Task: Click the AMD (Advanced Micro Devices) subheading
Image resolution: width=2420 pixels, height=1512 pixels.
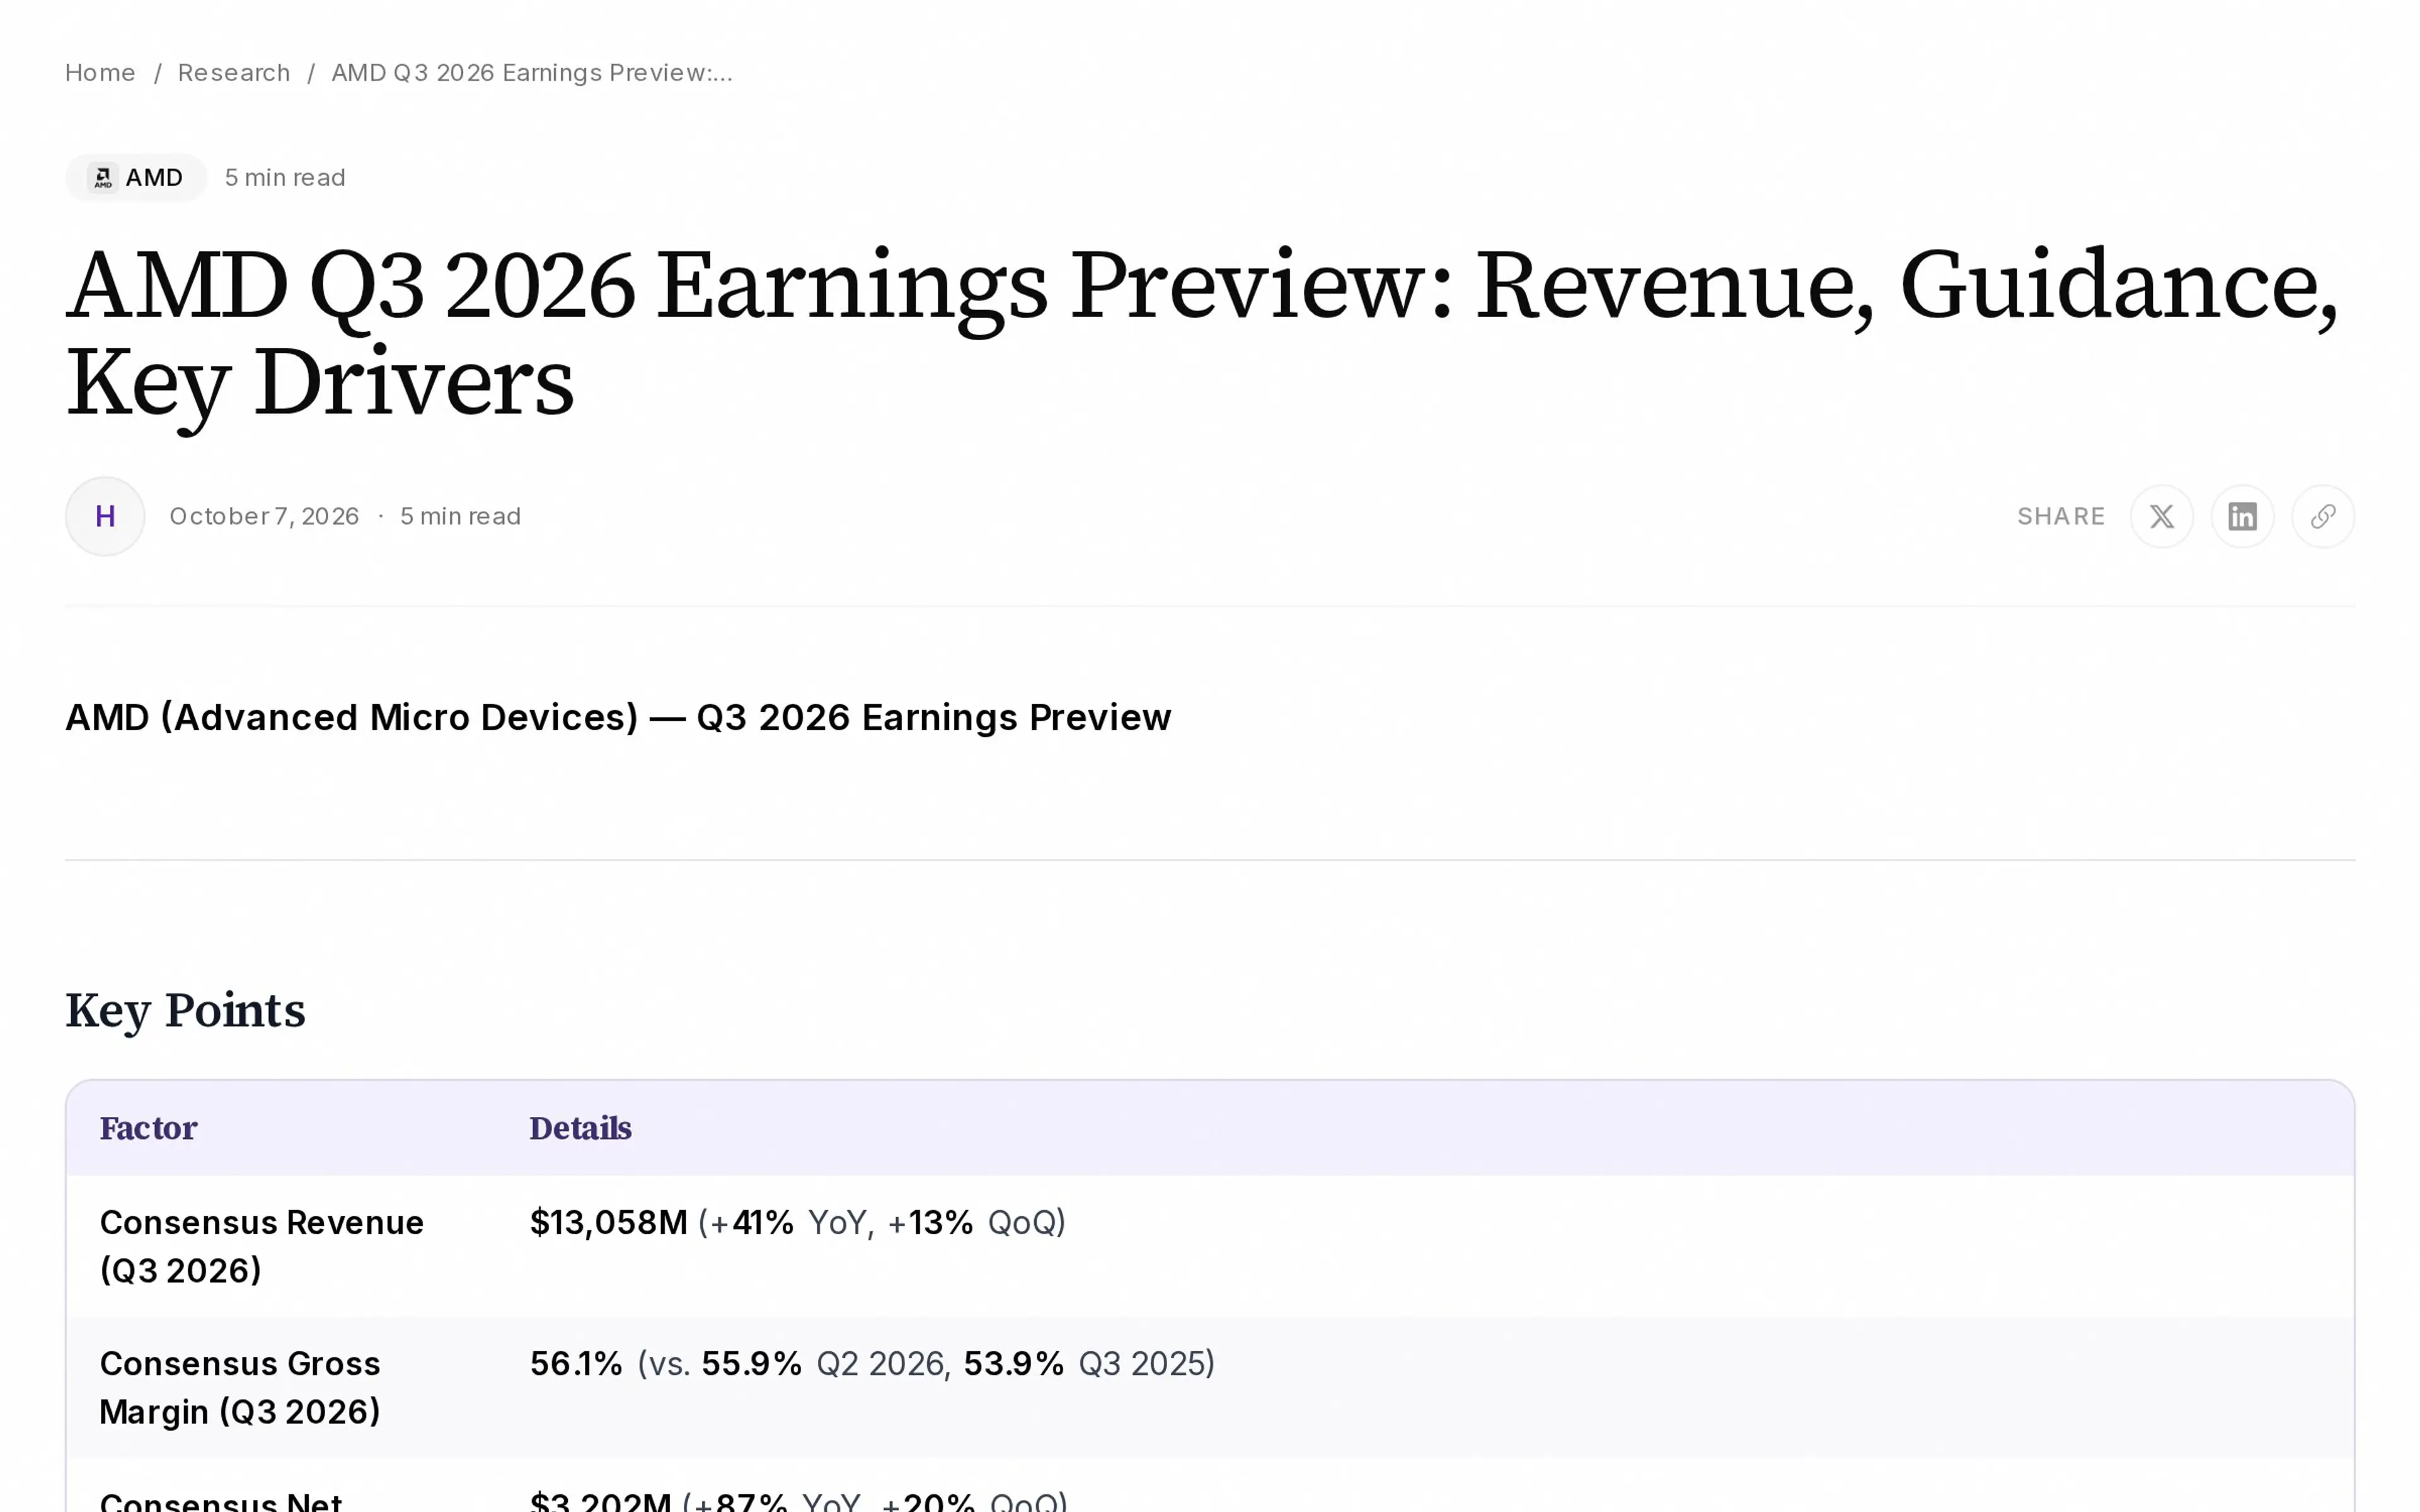Action: click(618, 717)
